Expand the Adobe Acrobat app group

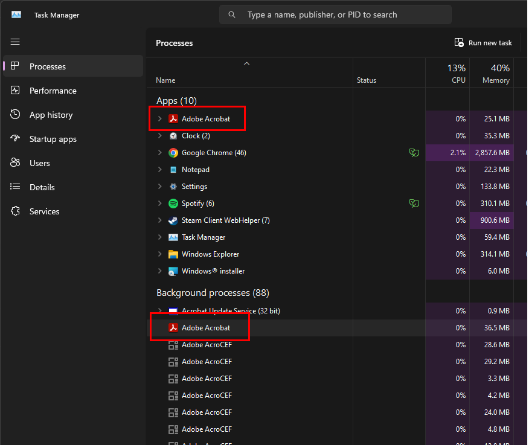[160, 119]
